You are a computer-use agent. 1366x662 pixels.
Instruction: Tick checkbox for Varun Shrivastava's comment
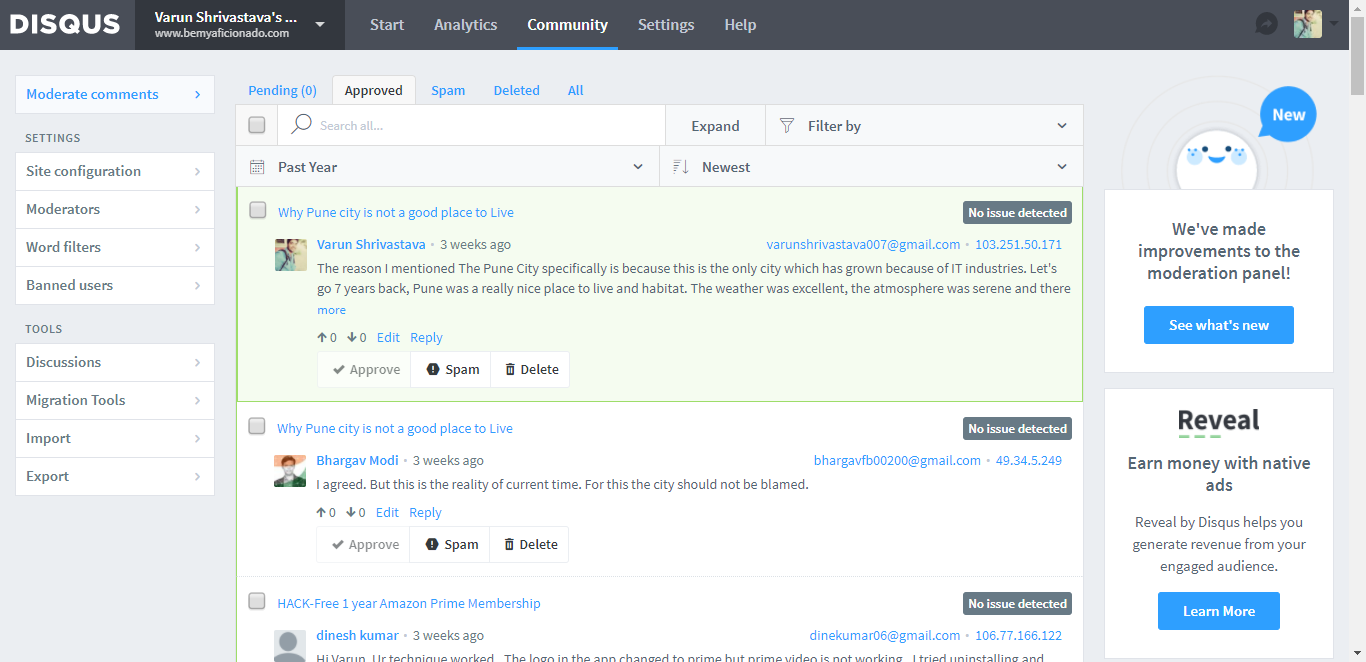258,210
